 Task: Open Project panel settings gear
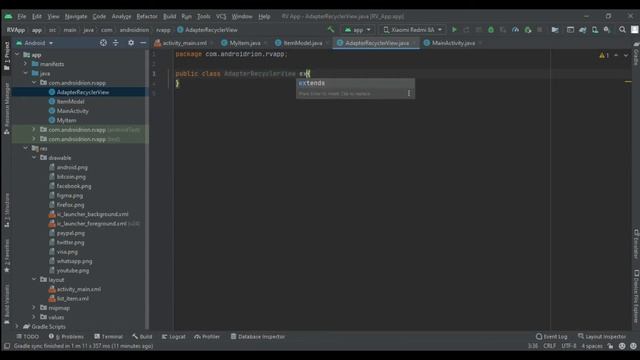point(131,43)
